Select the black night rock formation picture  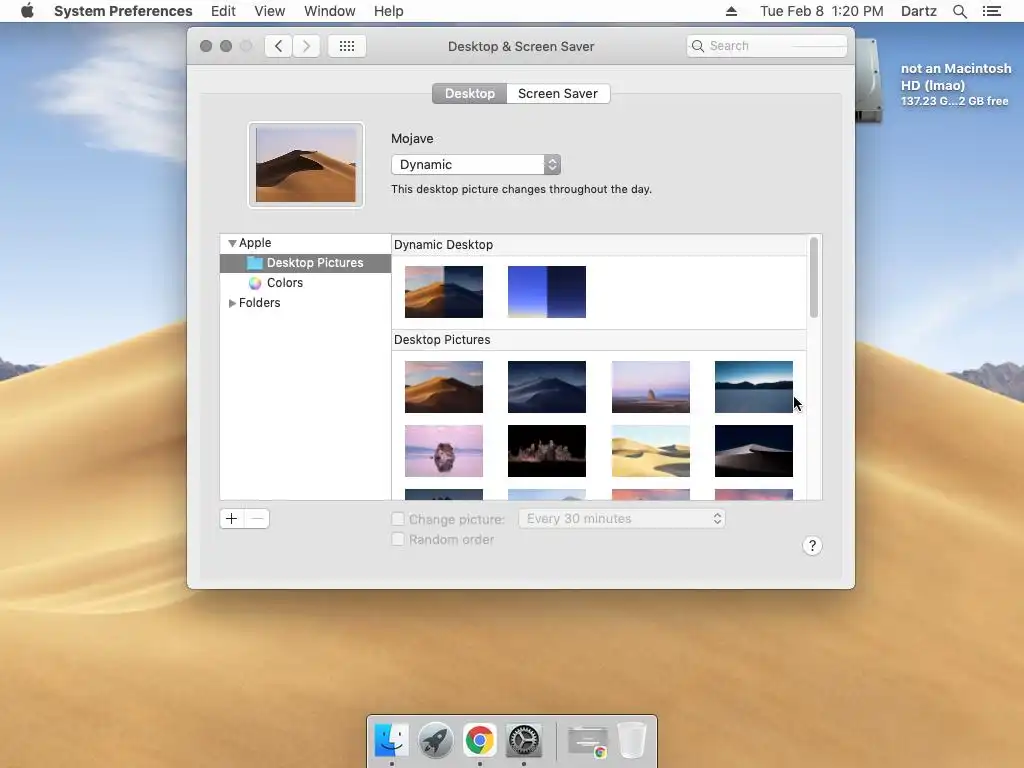click(547, 451)
